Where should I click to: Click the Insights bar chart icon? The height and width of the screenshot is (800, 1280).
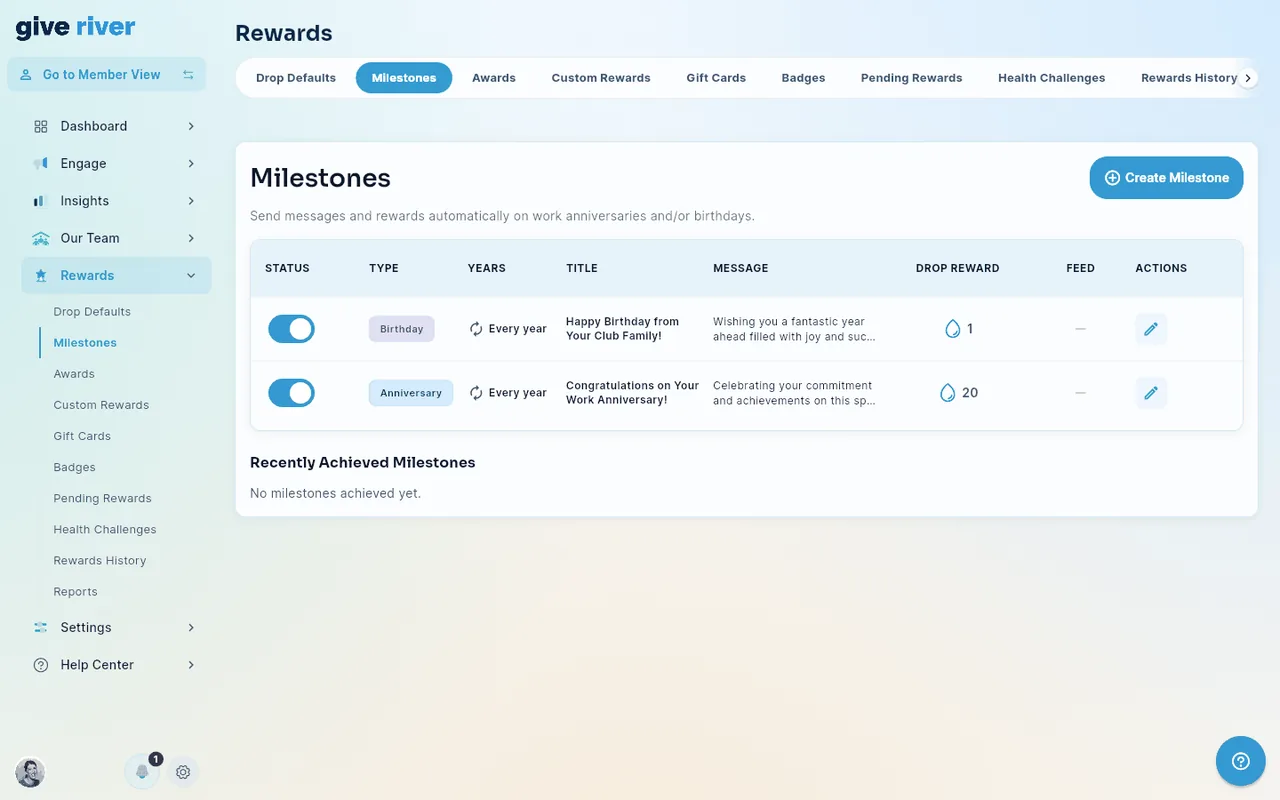point(40,201)
